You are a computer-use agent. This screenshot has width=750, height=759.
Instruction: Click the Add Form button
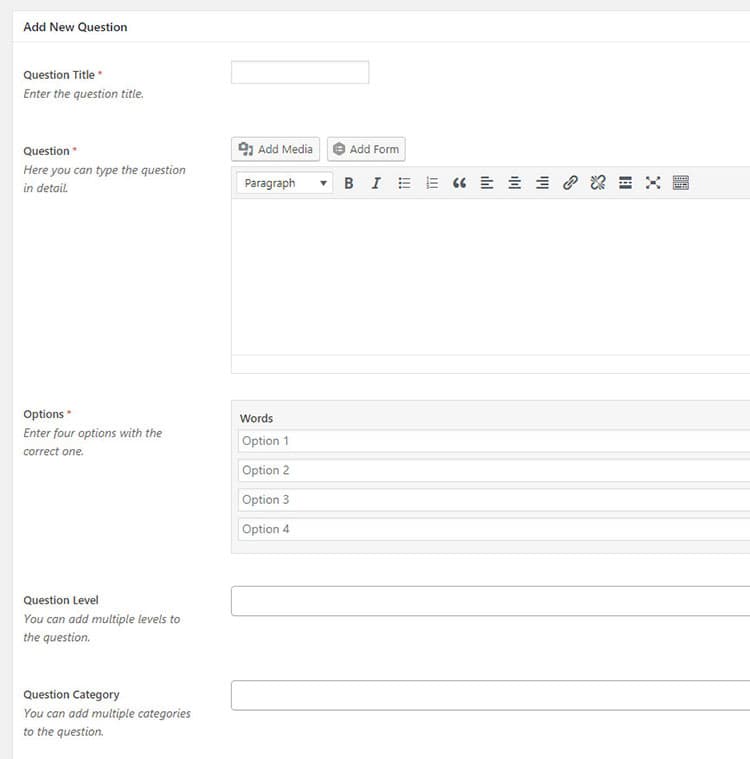point(366,149)
